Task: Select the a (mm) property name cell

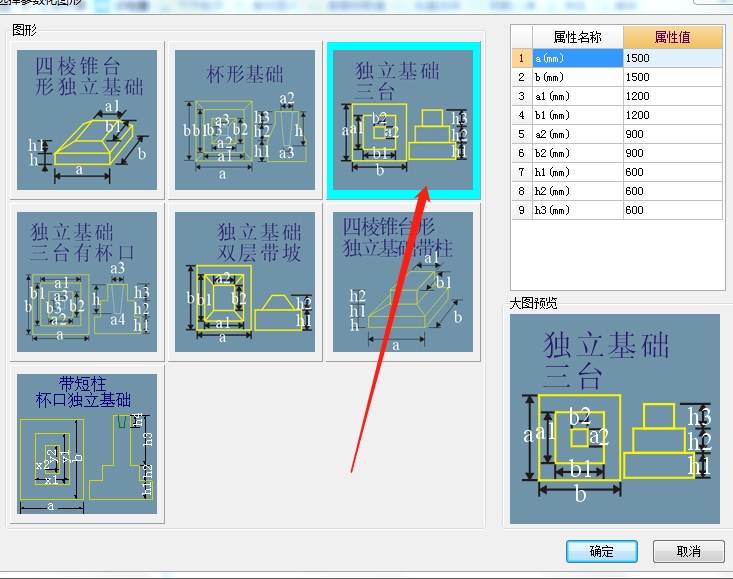Action: pyautogui.click(x=578, y=58)
